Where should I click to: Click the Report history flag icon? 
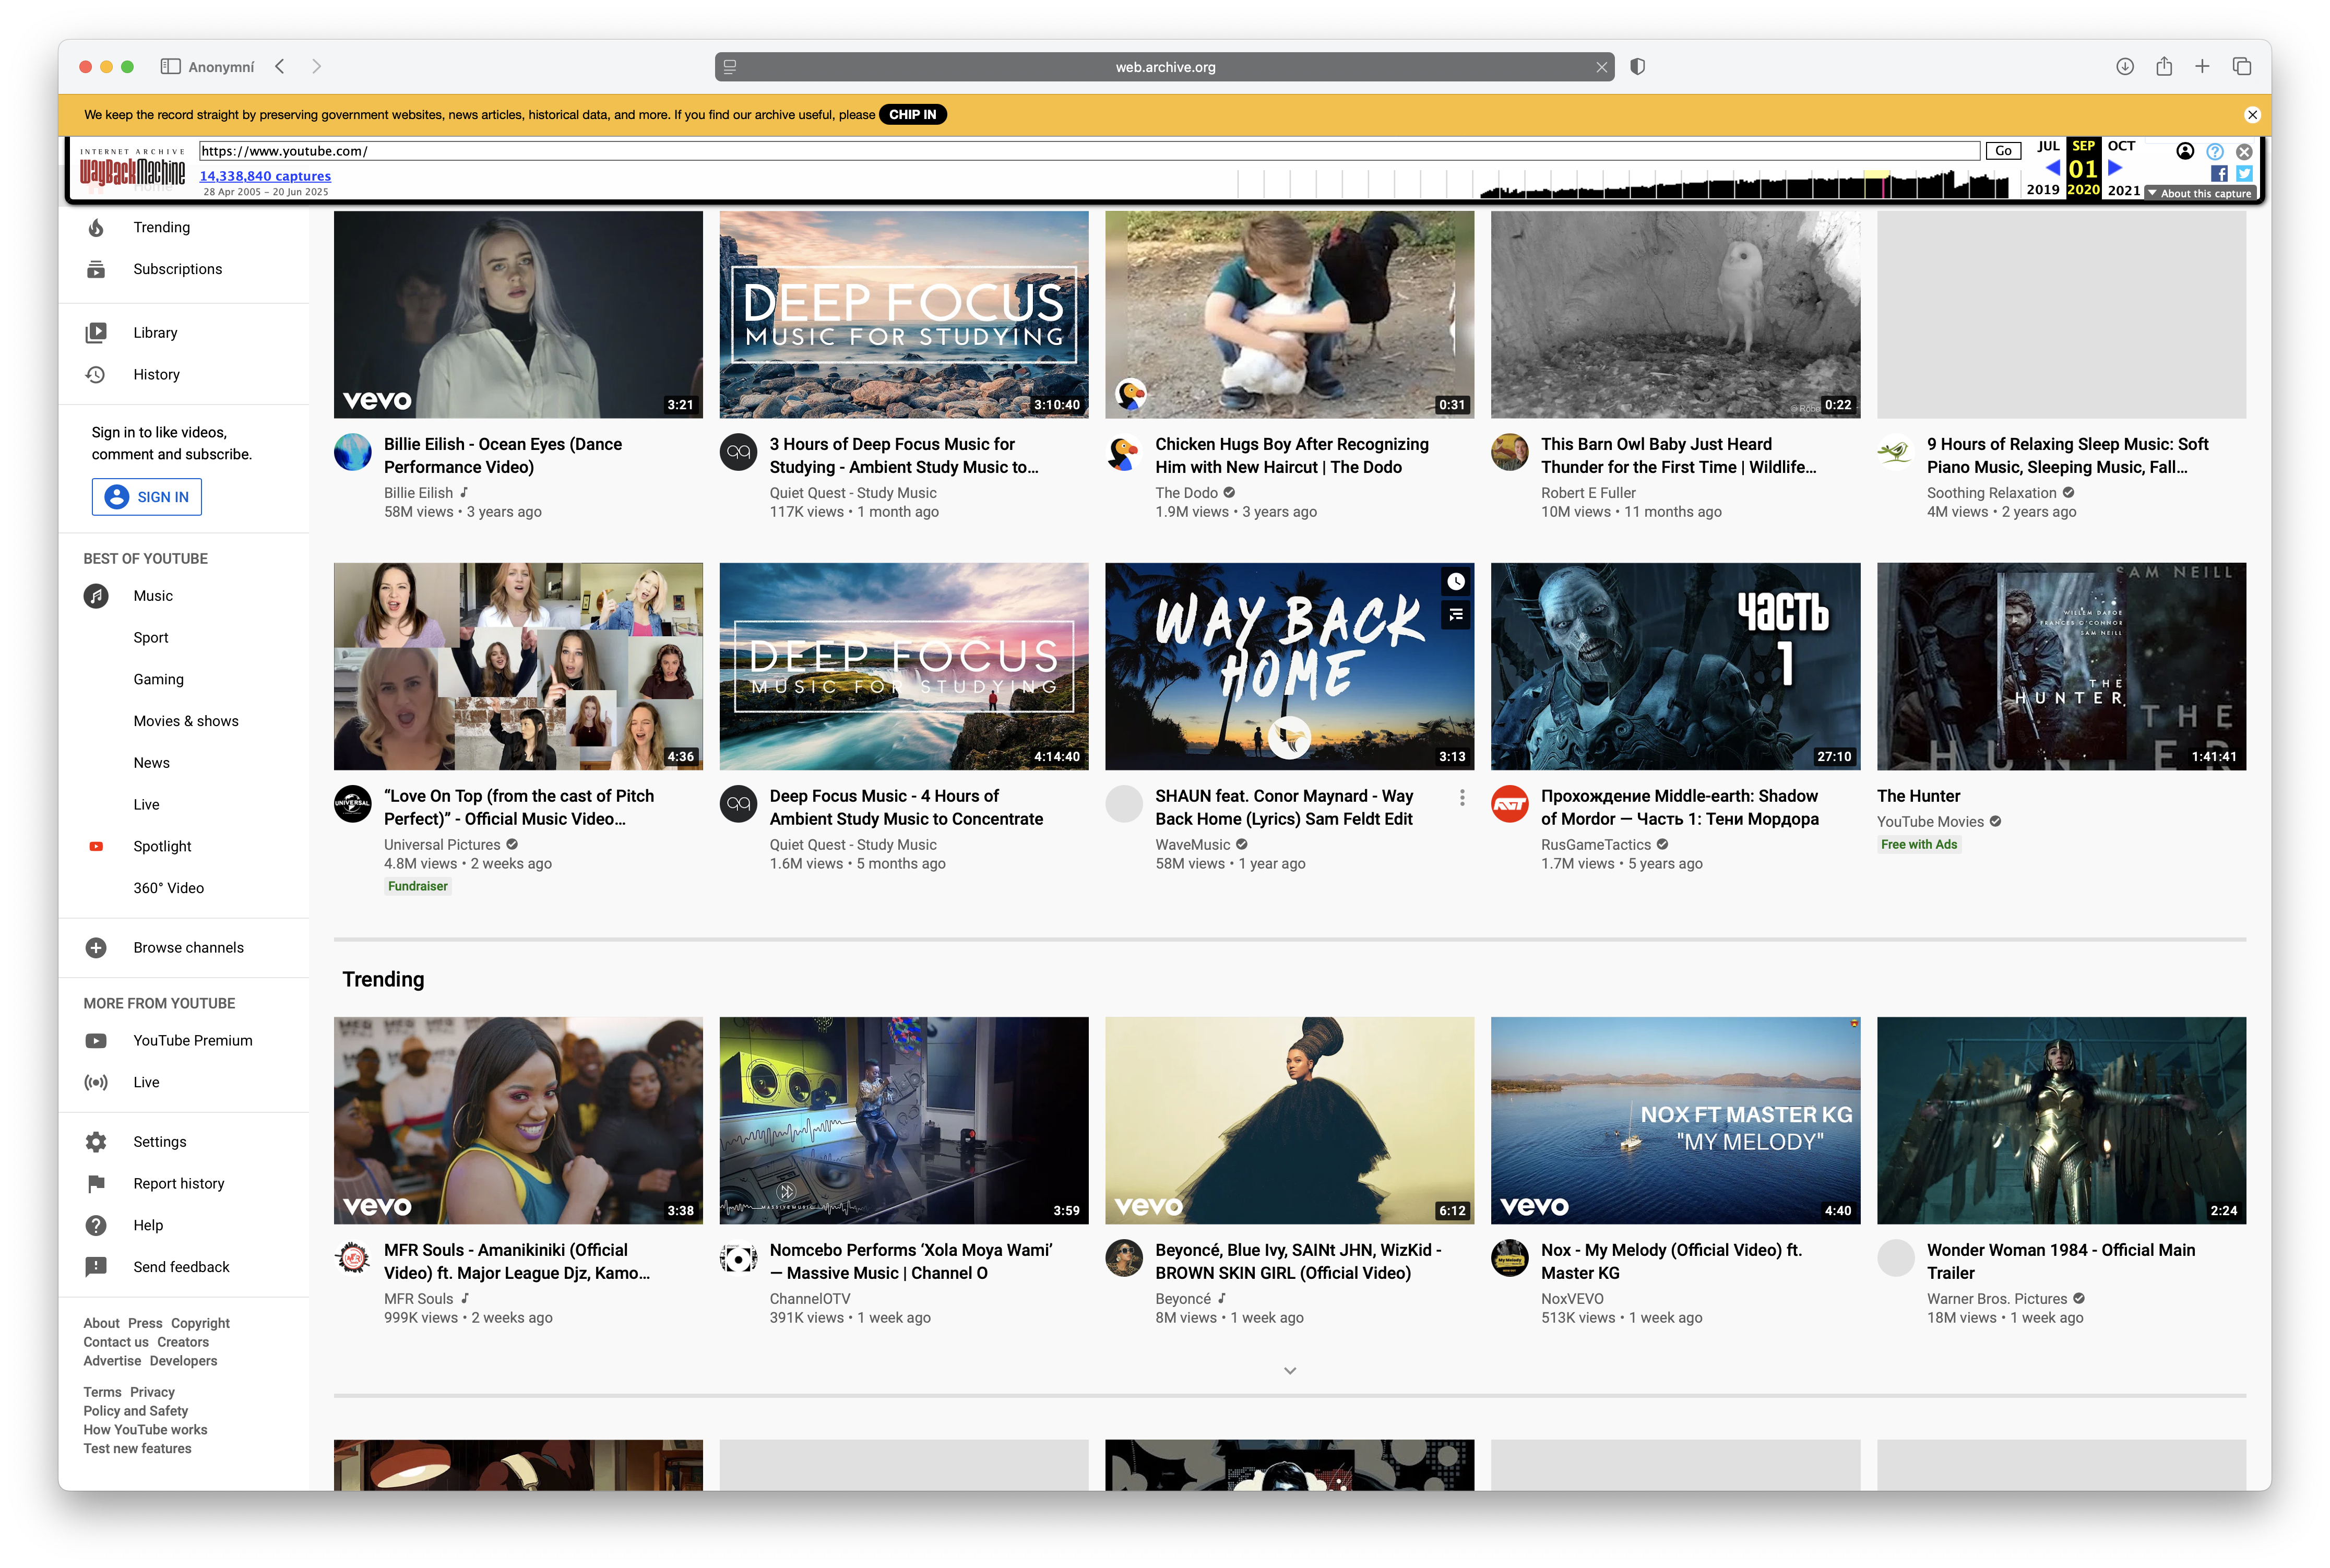(96, 1184)
